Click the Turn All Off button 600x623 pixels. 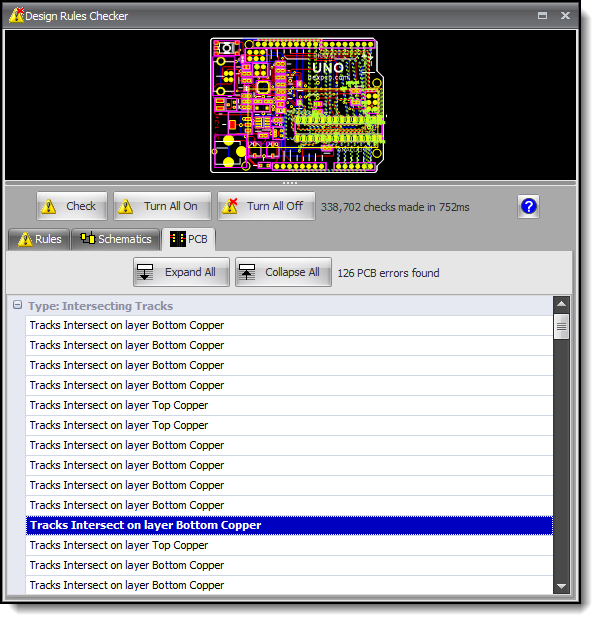click(x=266, y=206)
